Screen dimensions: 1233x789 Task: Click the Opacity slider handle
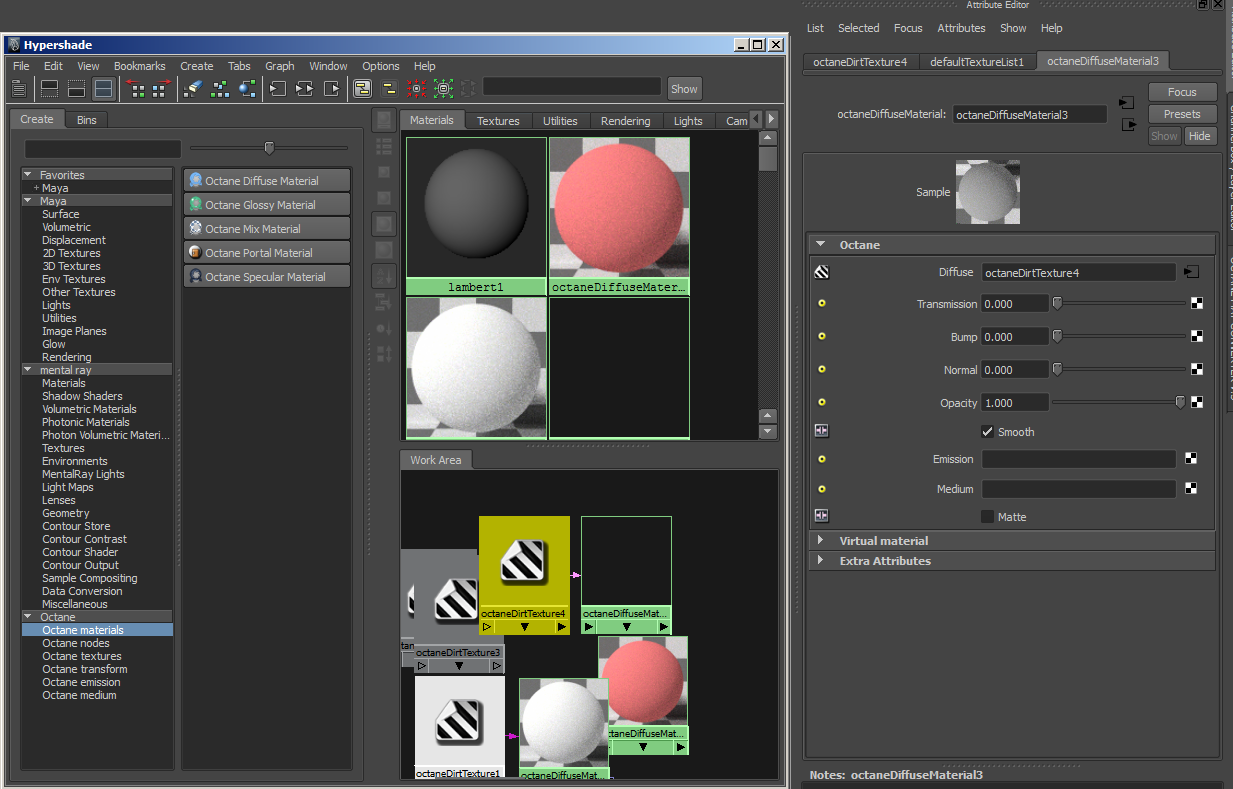(1180, 402)
